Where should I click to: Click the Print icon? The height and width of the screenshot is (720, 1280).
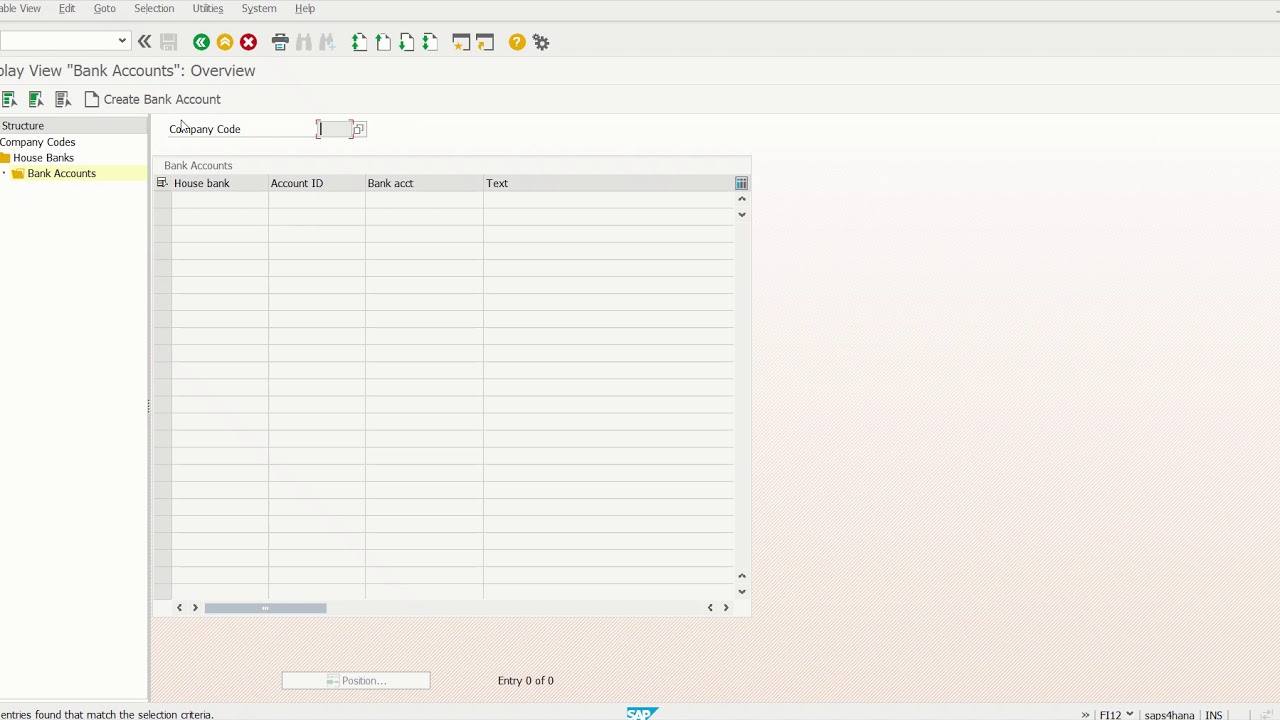280,42
